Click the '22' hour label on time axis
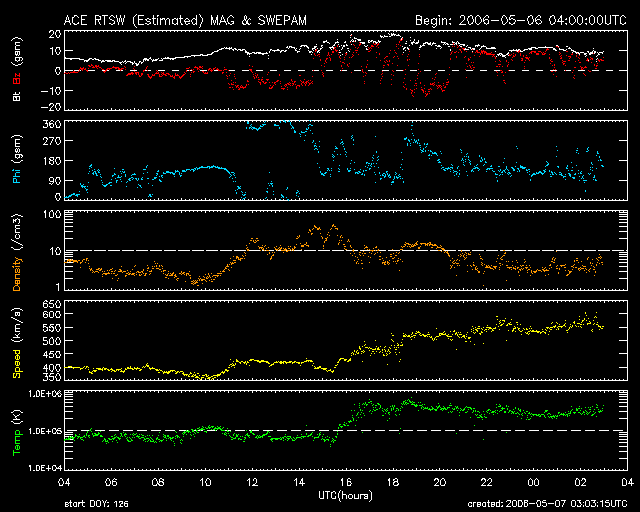 pyautogui.click(x=487, y=483)
